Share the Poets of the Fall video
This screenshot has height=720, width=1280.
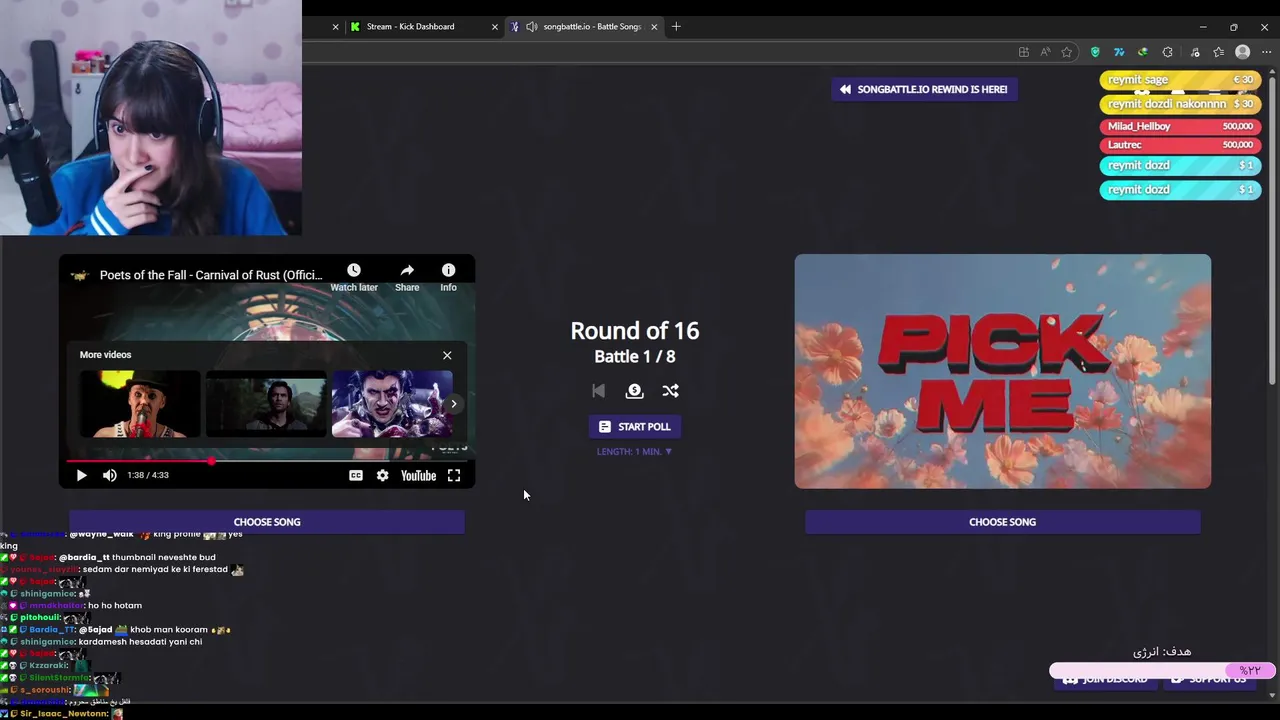pyautogui.click(x=407, y=277)
